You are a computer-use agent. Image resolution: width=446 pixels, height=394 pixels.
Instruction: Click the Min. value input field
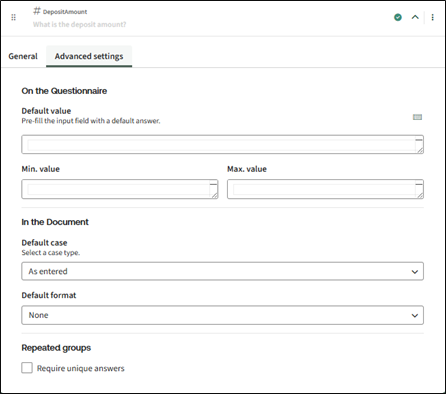[x=120, y=189]
